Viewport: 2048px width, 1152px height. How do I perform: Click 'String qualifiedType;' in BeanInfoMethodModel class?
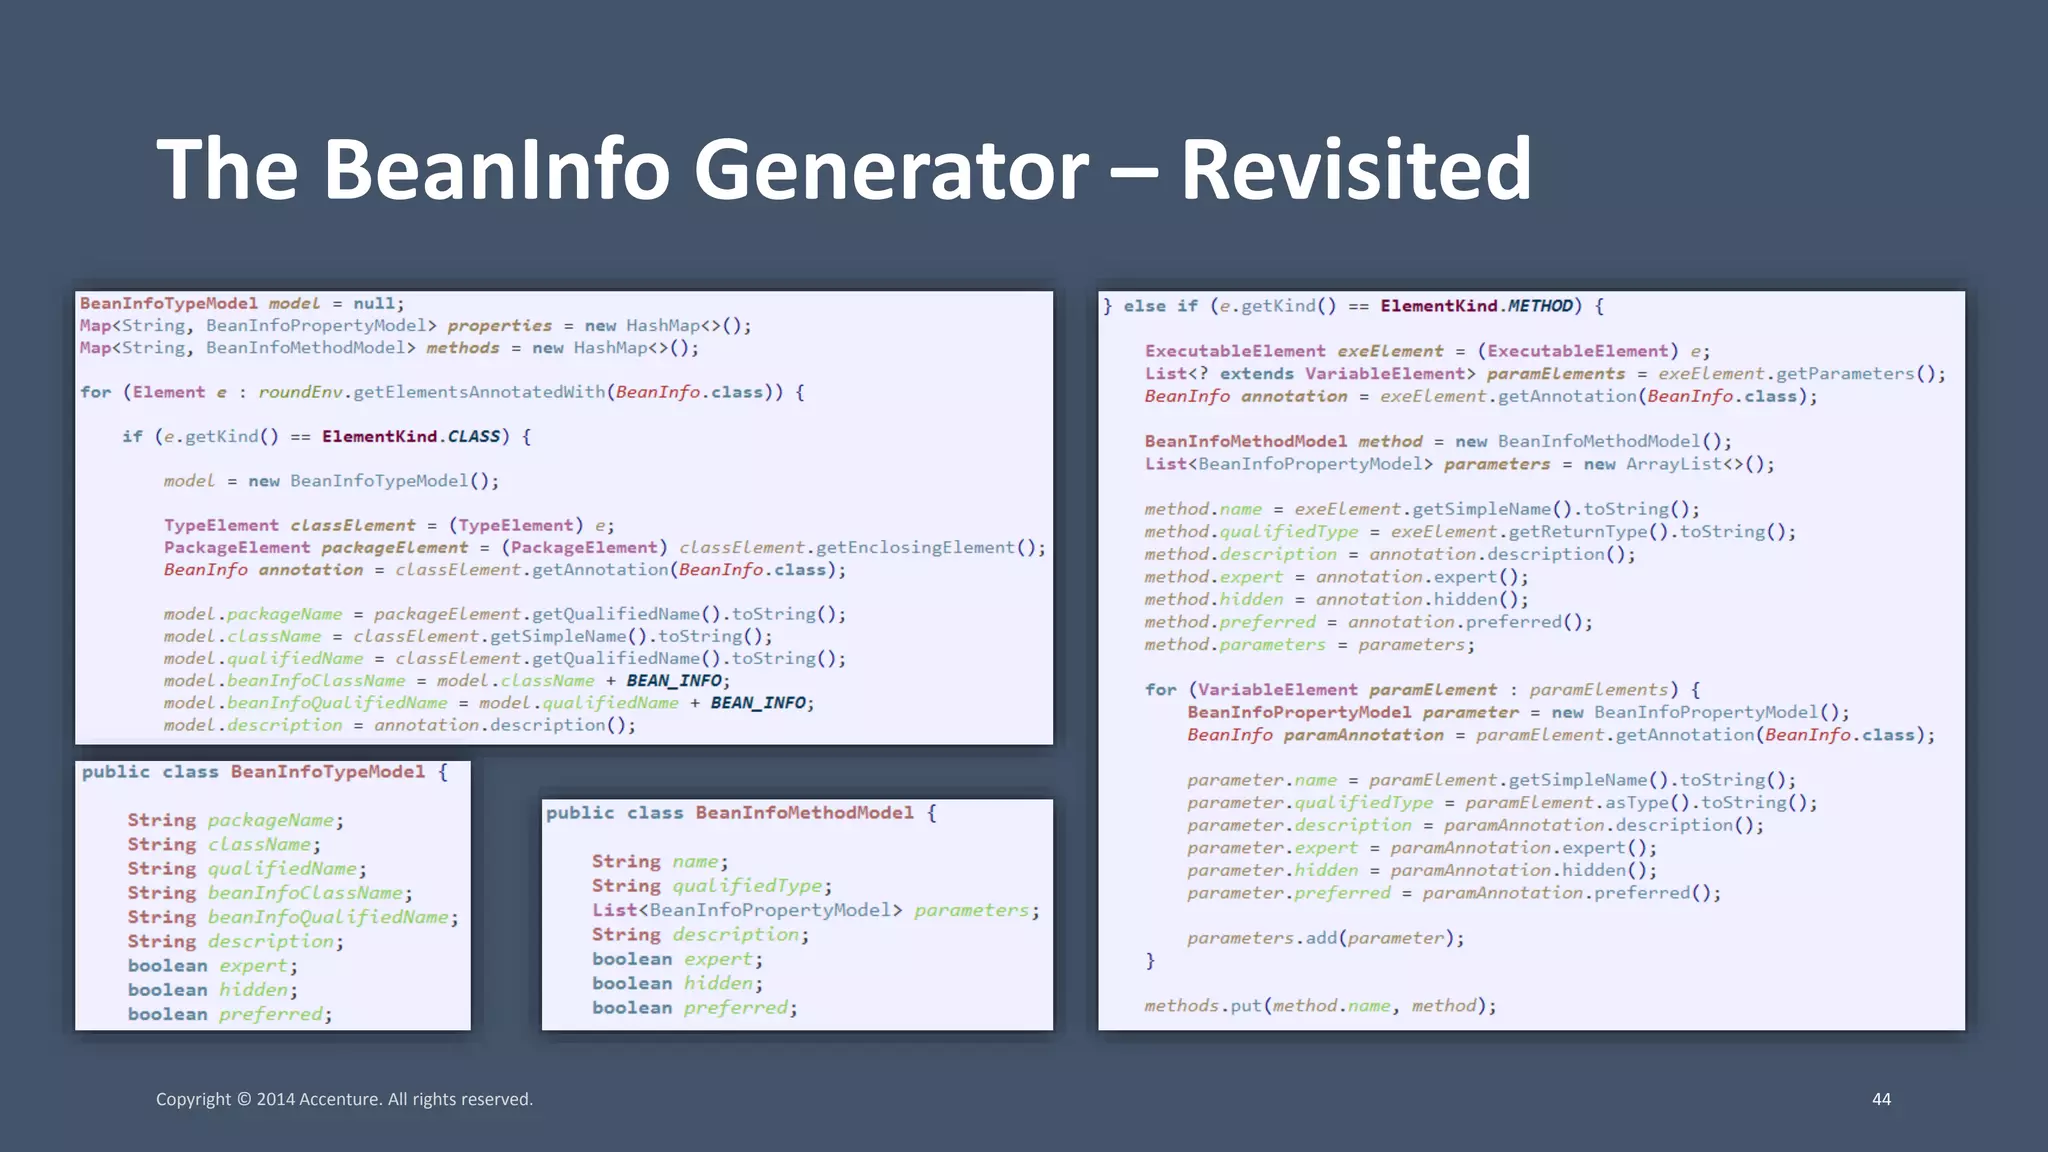pos(712,886)
